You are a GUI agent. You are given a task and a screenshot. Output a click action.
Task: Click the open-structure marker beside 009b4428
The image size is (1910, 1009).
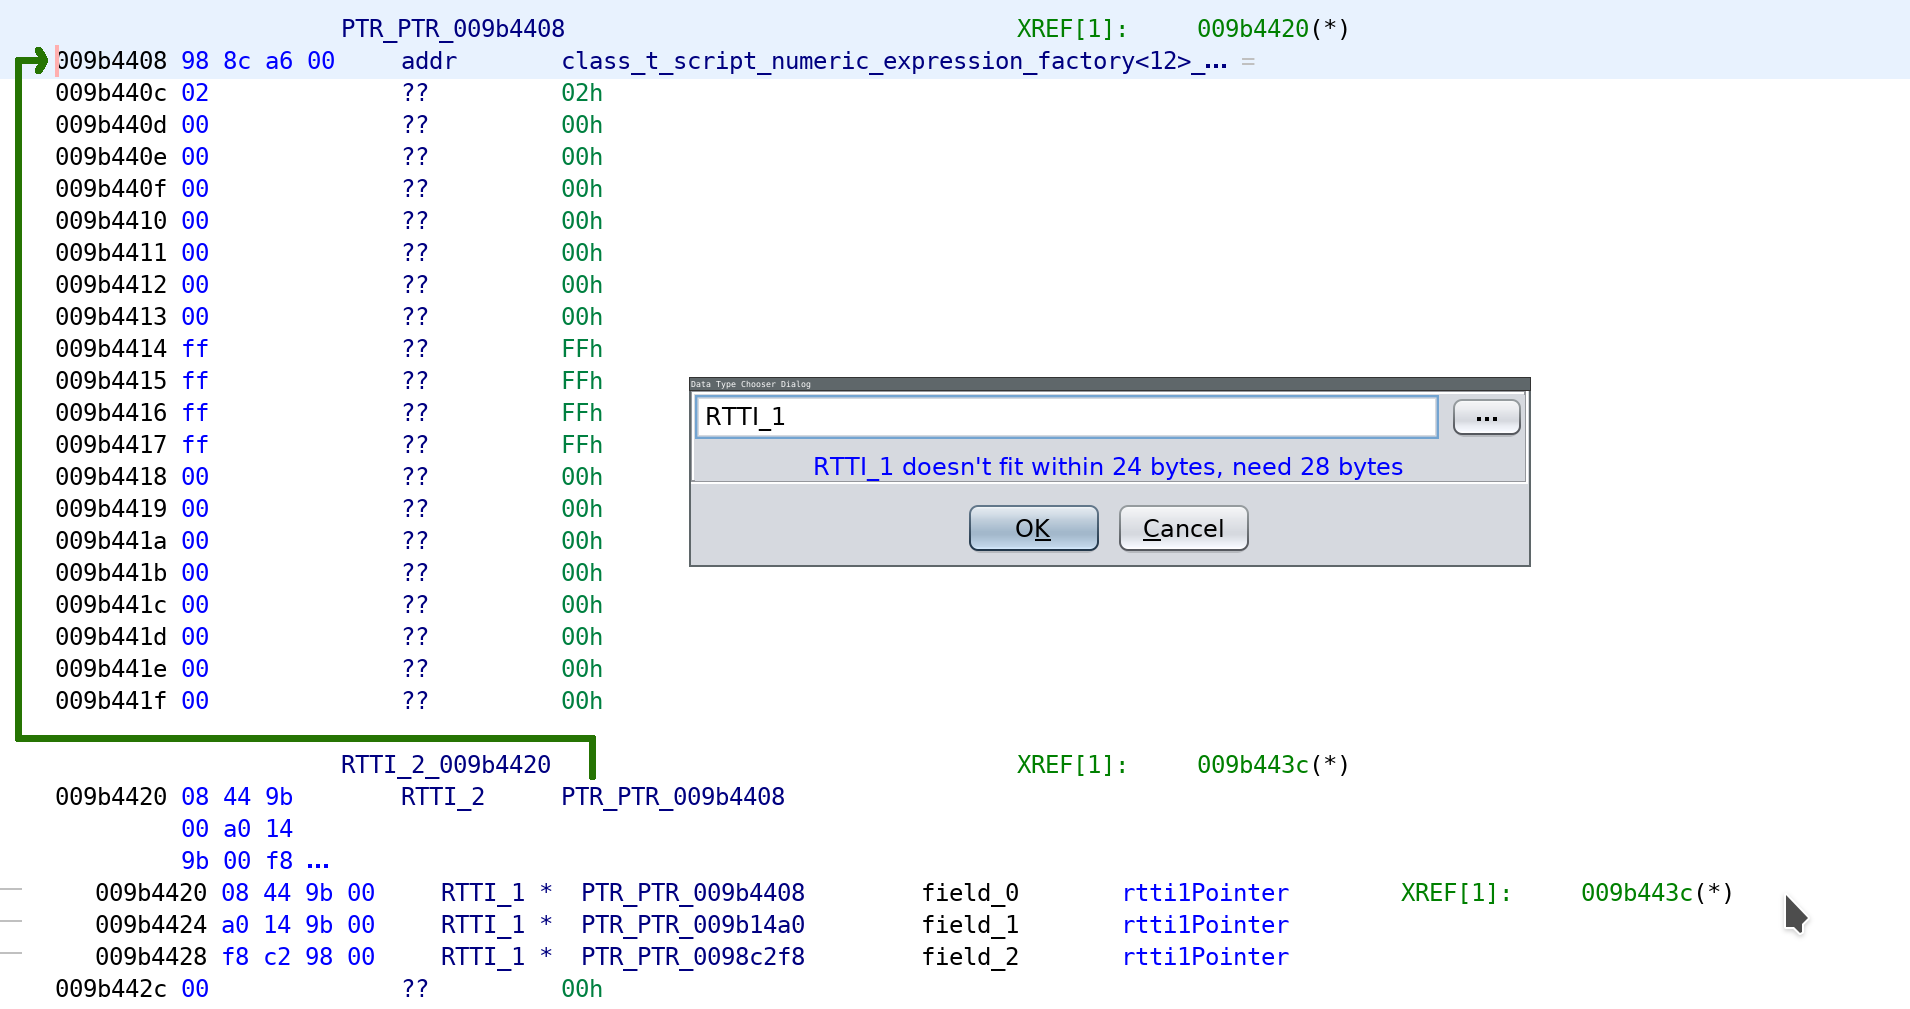[9, 953]
